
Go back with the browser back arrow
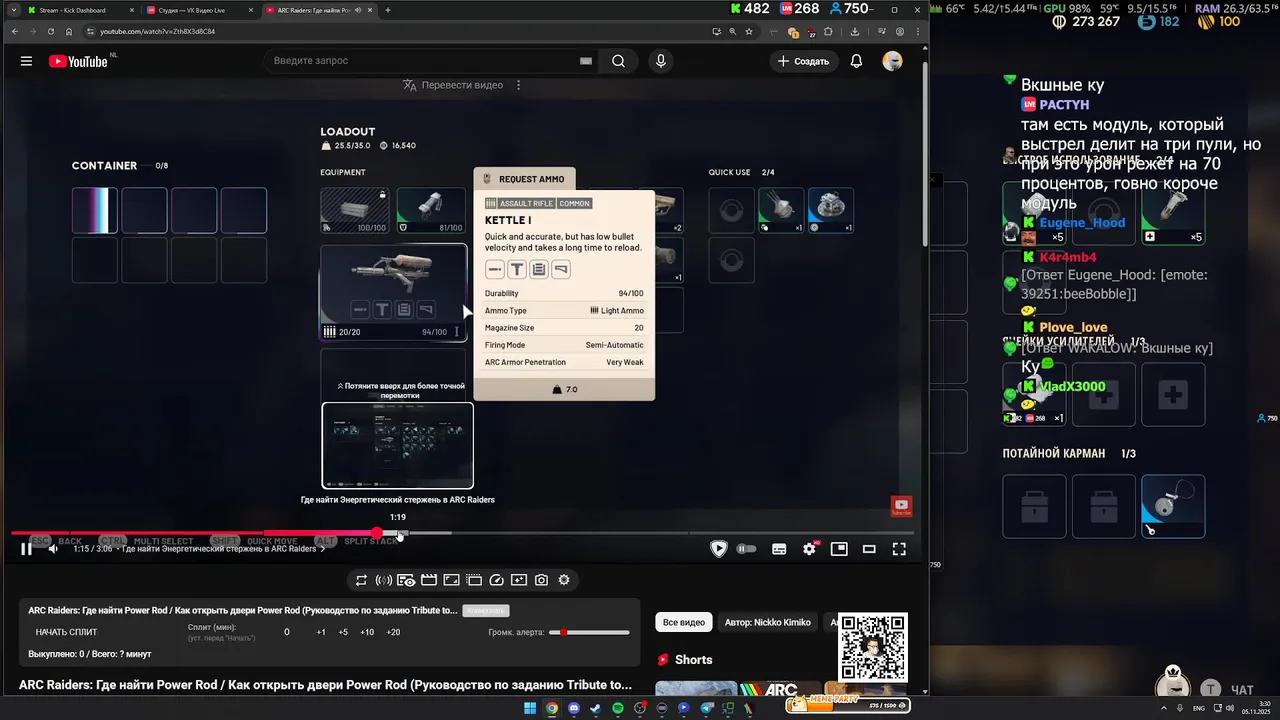(15, 31)
